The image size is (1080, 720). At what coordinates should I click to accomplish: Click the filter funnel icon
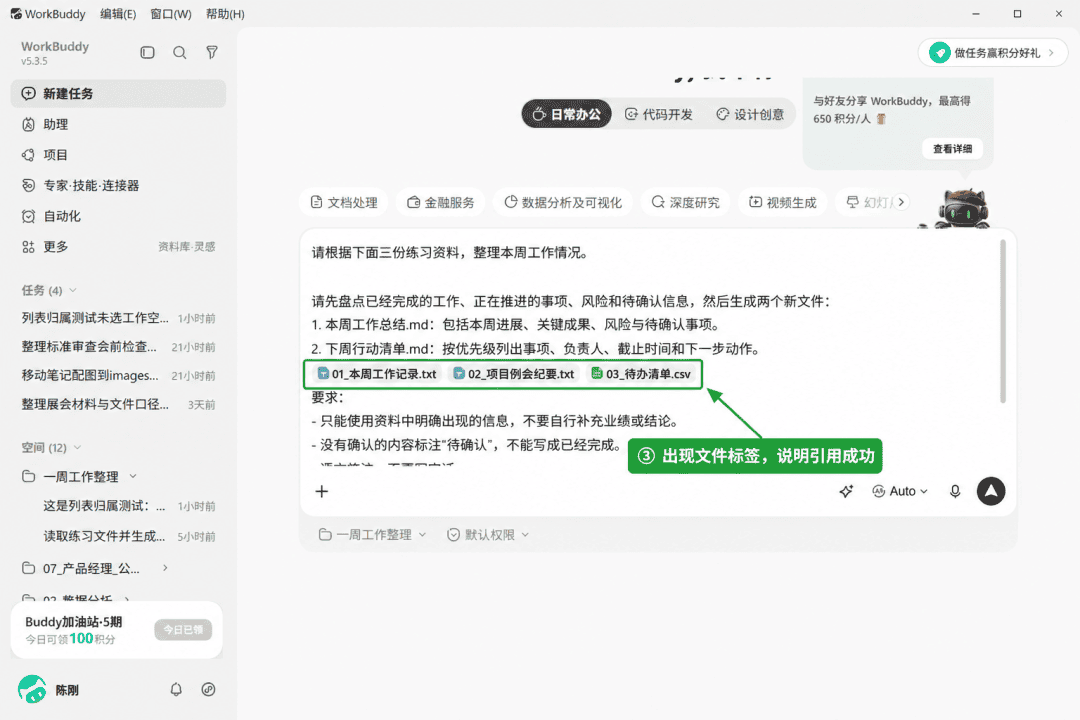click(212, 52)
